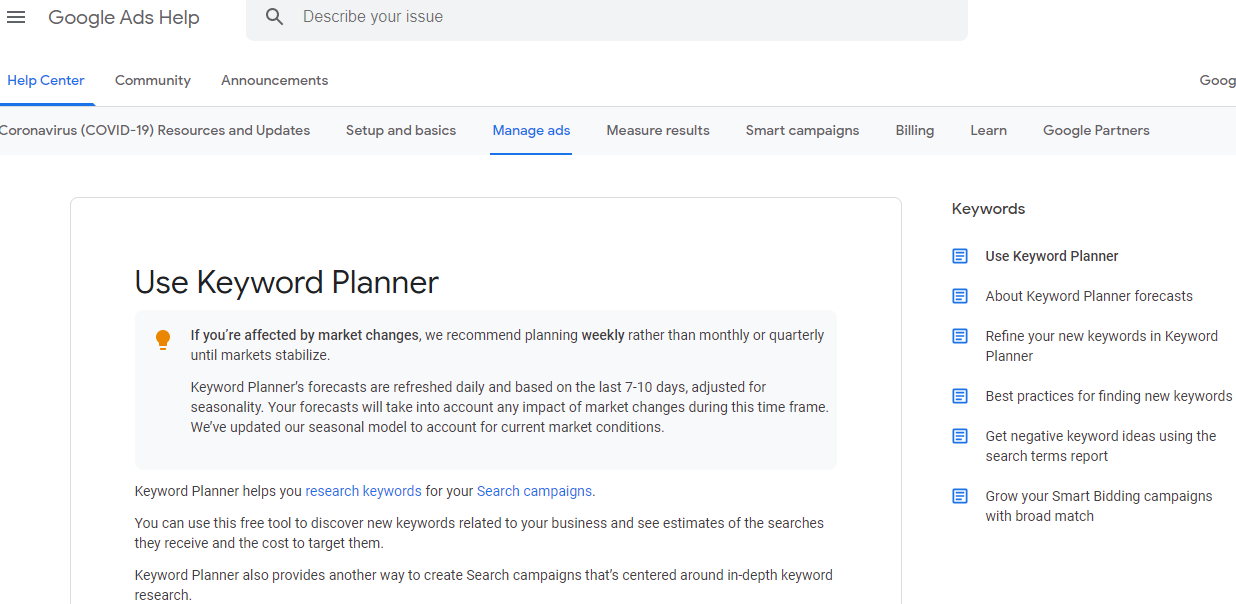Open Use Keyword Planner sidebar article

pos(1052,256)
